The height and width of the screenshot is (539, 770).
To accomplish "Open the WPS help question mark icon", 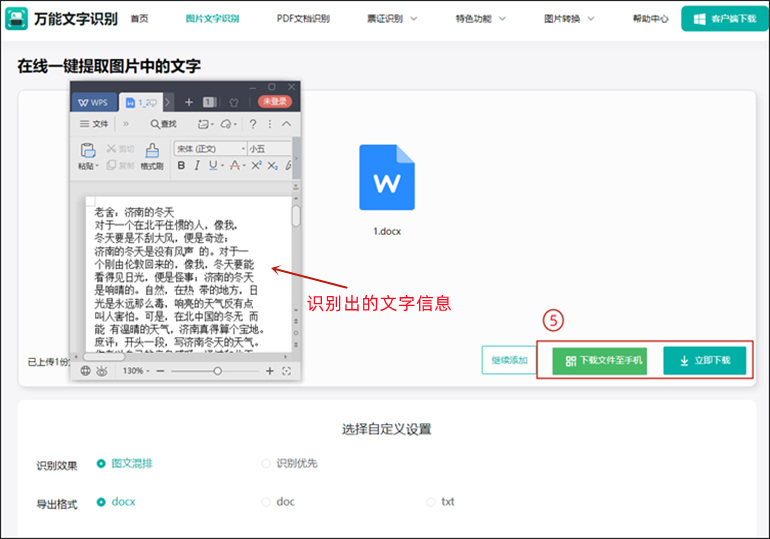I will [x=253, y=124].
